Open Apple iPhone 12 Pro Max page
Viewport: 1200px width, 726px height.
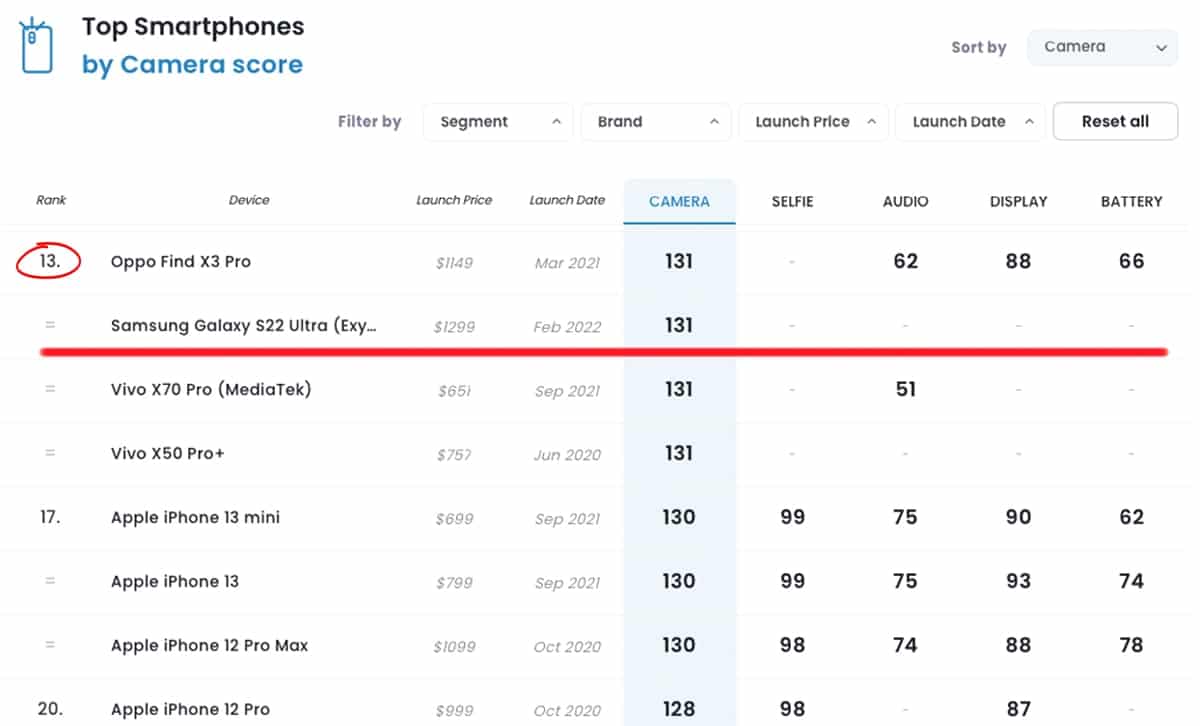[x=209, y=646]
